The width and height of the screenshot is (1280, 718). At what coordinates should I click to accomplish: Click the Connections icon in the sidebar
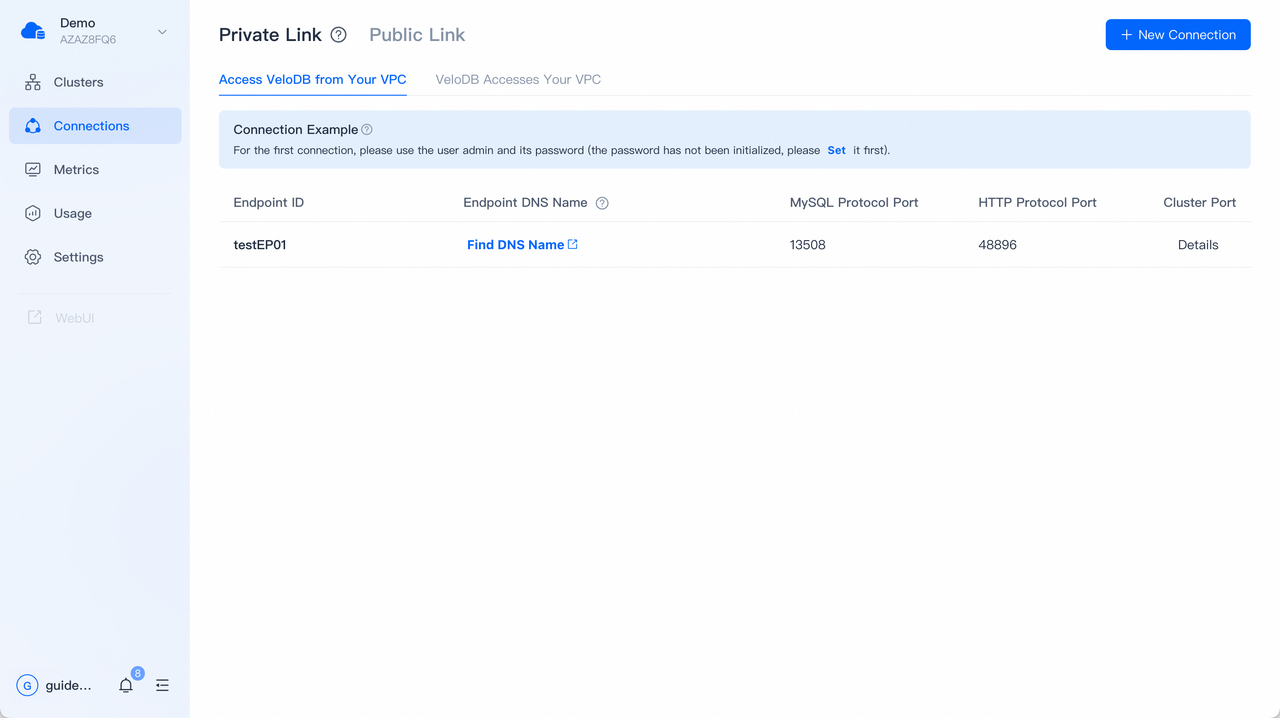32,125
